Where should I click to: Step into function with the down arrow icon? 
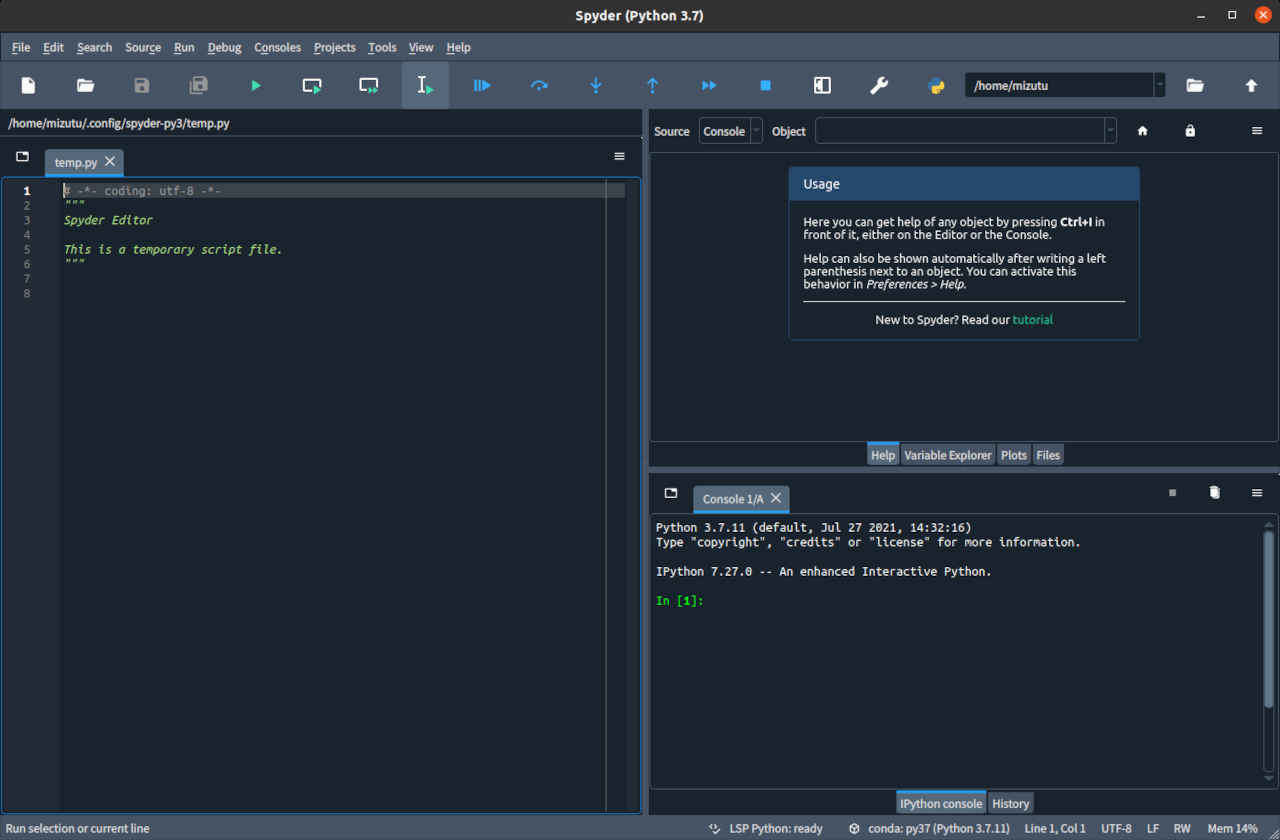(596, 86)
